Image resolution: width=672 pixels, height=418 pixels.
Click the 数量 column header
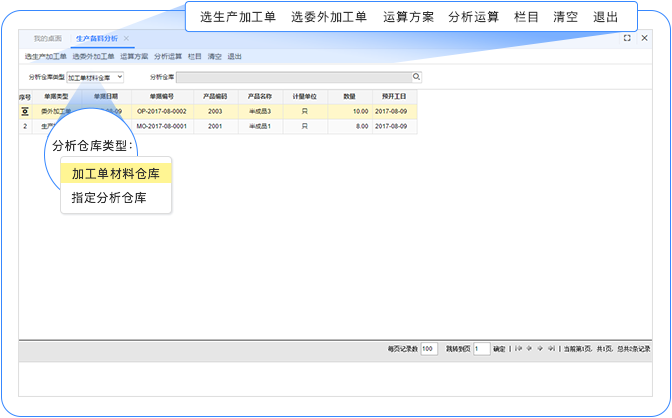pyautogui.click(x=350, y=97)
